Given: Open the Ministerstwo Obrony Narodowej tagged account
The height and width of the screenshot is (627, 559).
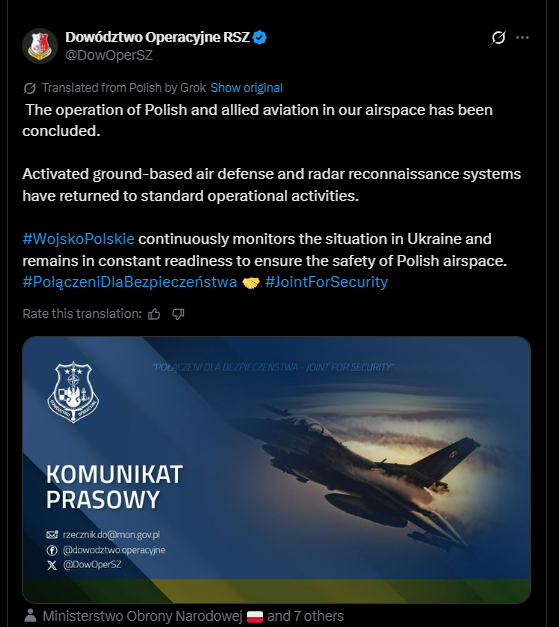Looking at the screenshot, I should [142, 616].
